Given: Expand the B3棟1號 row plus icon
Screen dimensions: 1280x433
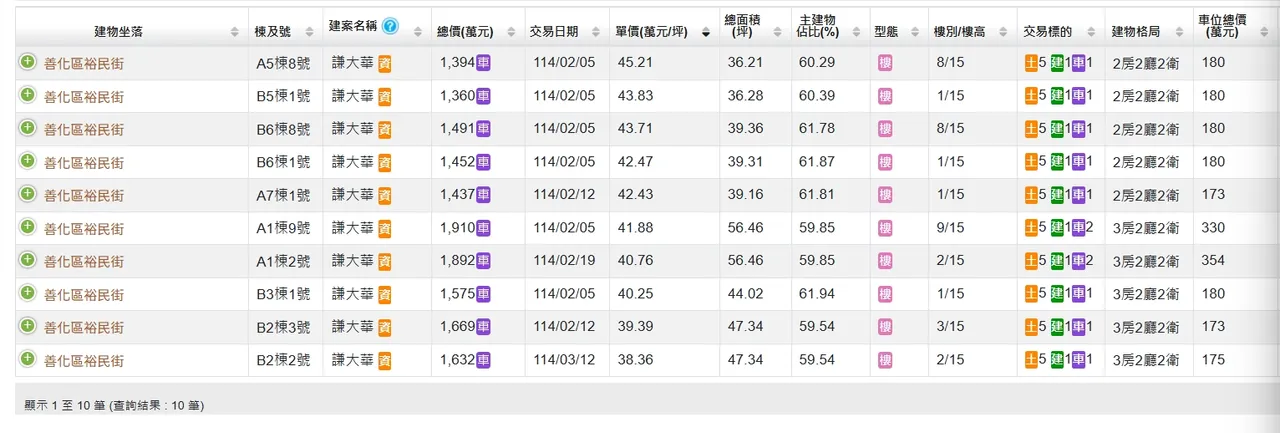Looking at the screenshot, I should [28, 293].
